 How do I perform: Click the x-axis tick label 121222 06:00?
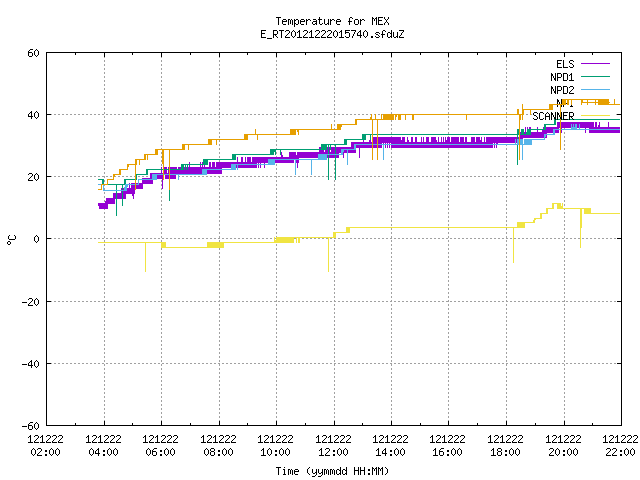coord(160,446)
